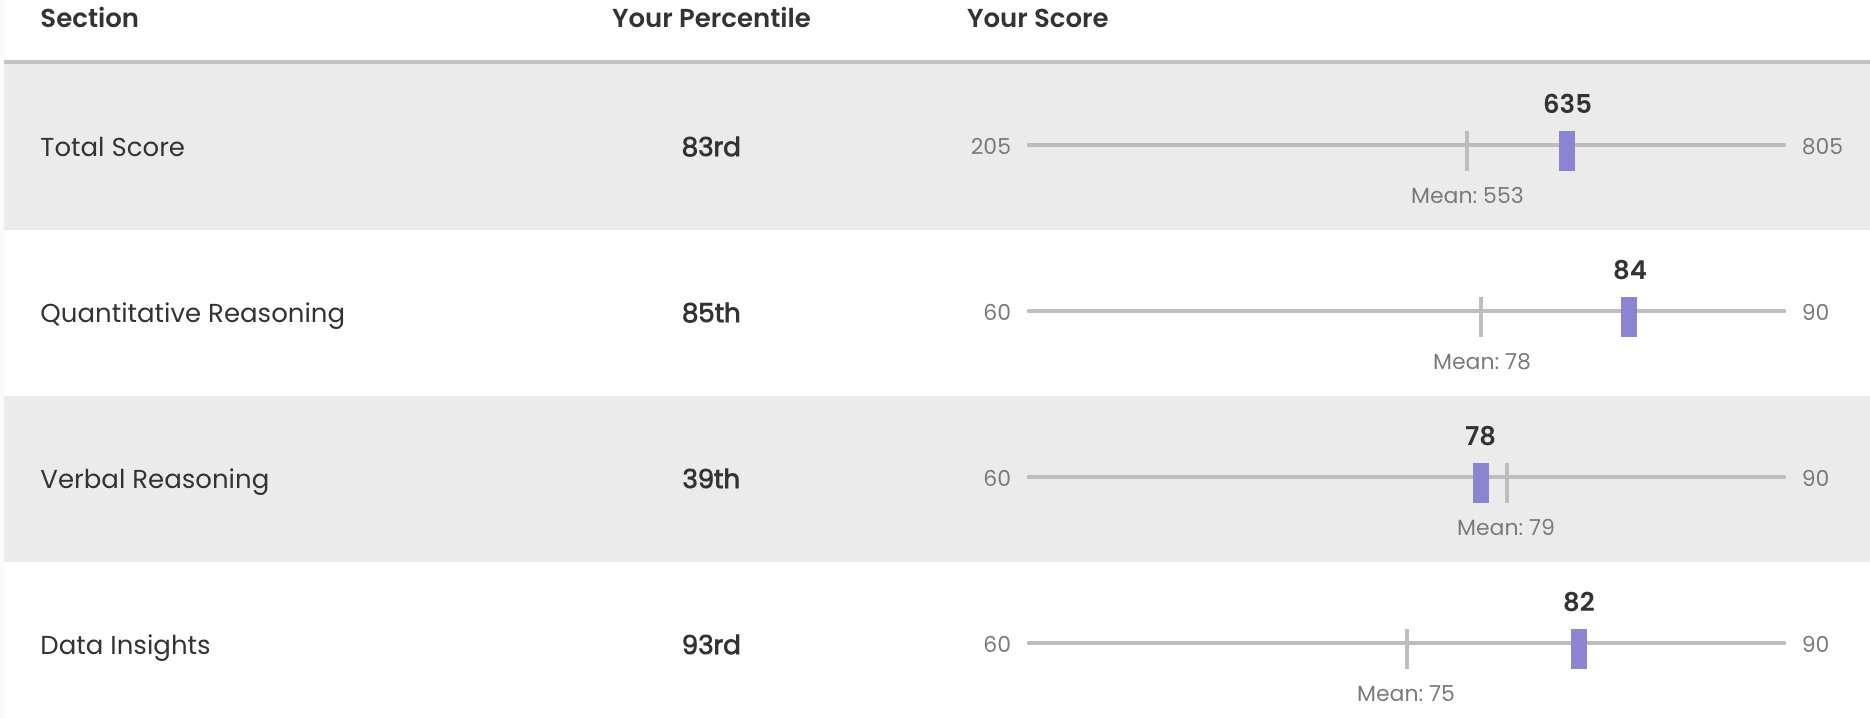The height and width of the screenshot is (718, 1870).
Task: Click the "Total Score" row label
Action: pos(112,147)
